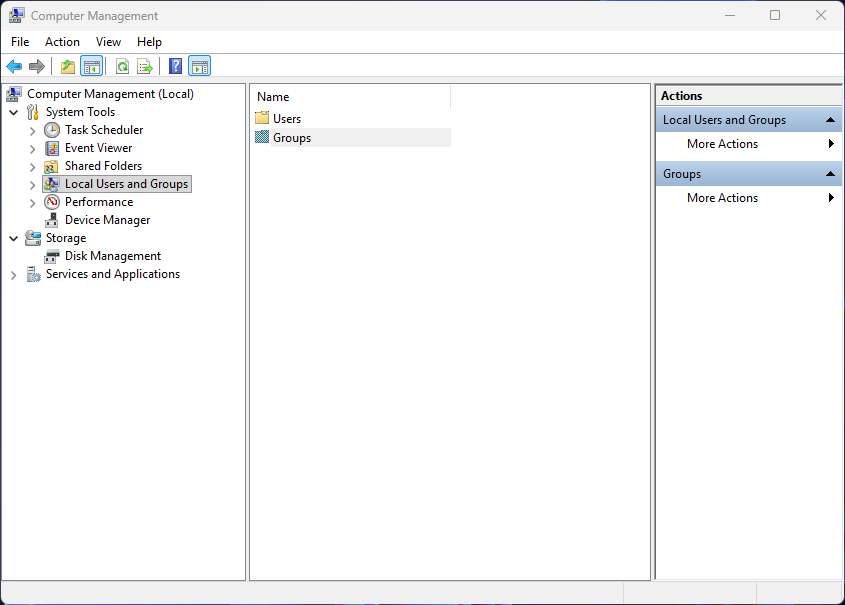Collapse the System Tools node
Viewport: 845px width, 605px height.
click(x=14, y=113)
